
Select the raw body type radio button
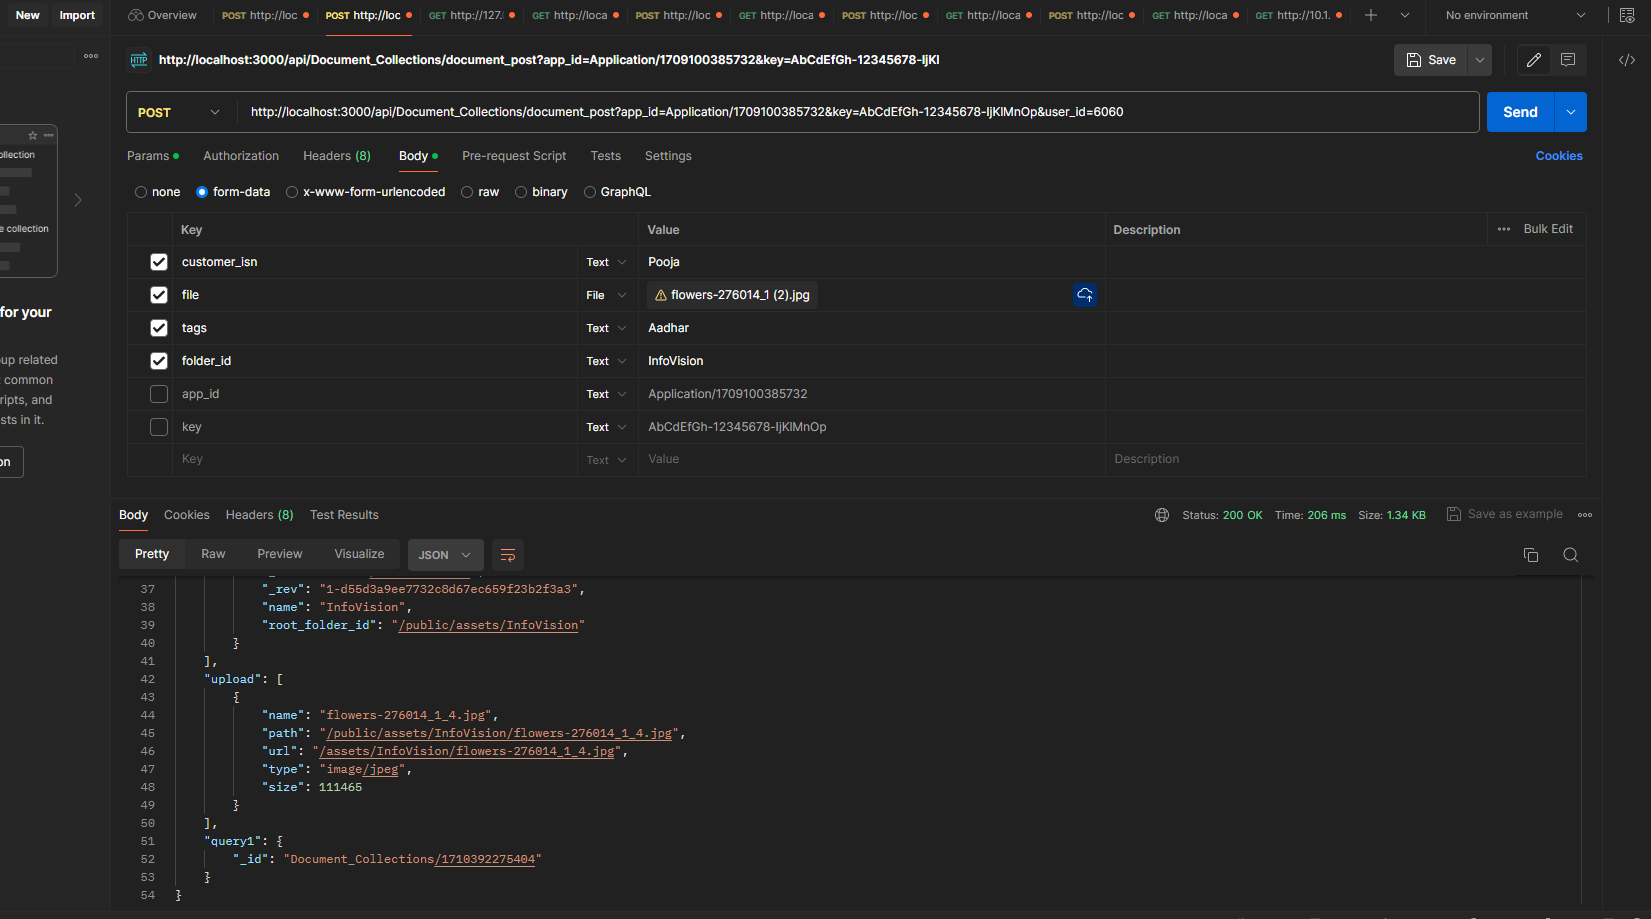(x=467, y=191)
